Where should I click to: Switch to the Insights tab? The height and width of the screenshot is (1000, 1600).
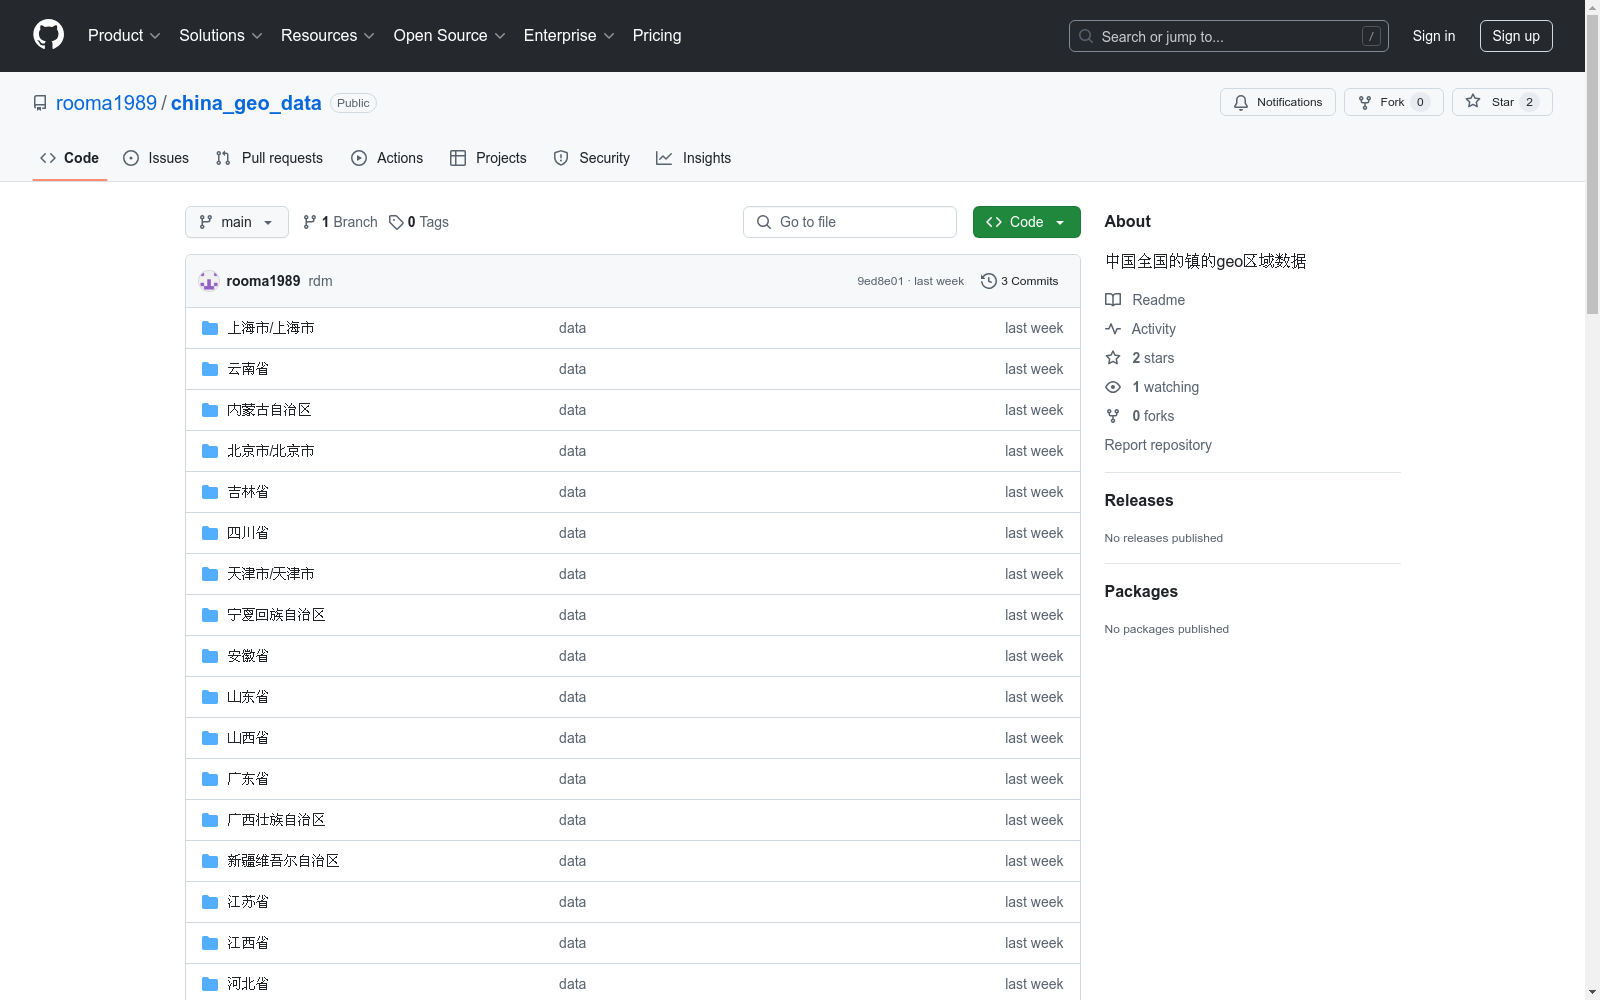click(693, 158)
